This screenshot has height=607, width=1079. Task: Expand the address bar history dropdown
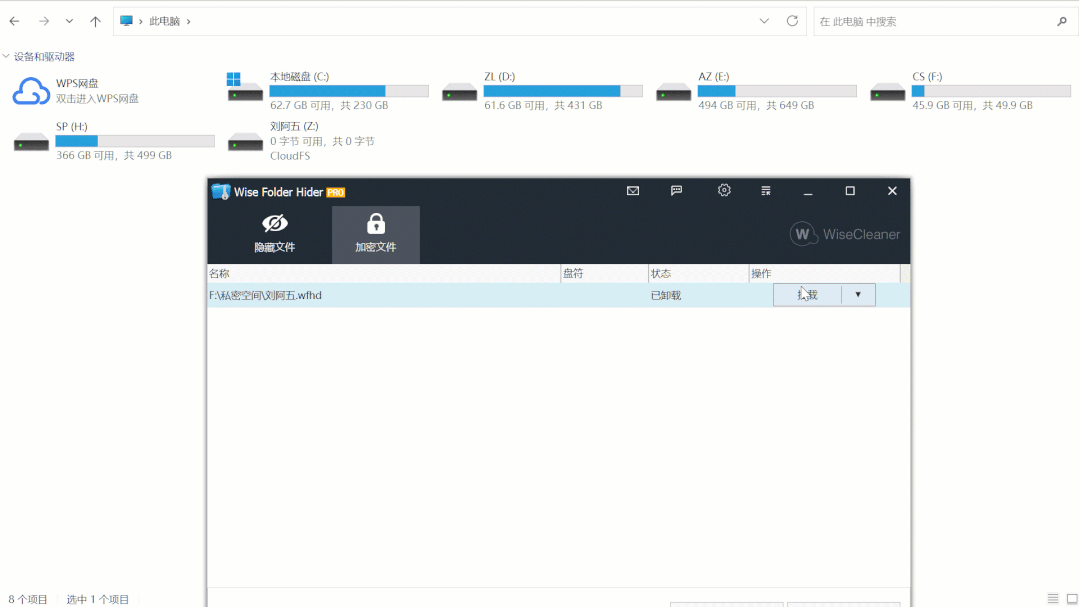click(764, 21)
